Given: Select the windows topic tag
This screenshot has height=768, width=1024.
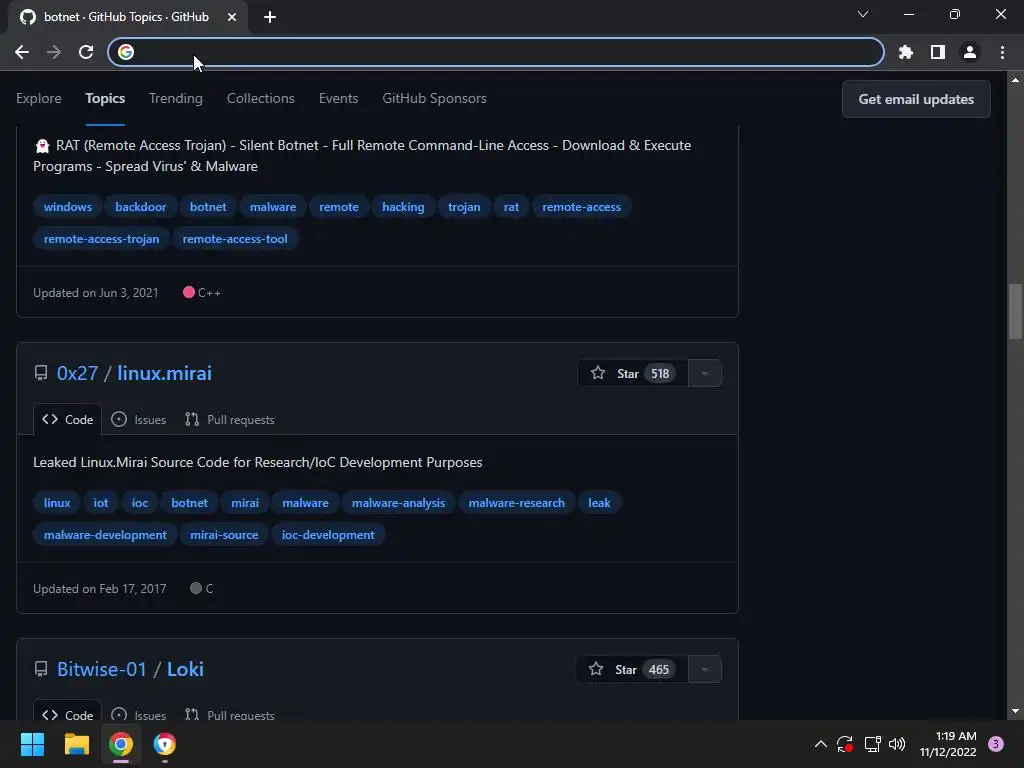Looking at the screenshot, I should (68, 207).
